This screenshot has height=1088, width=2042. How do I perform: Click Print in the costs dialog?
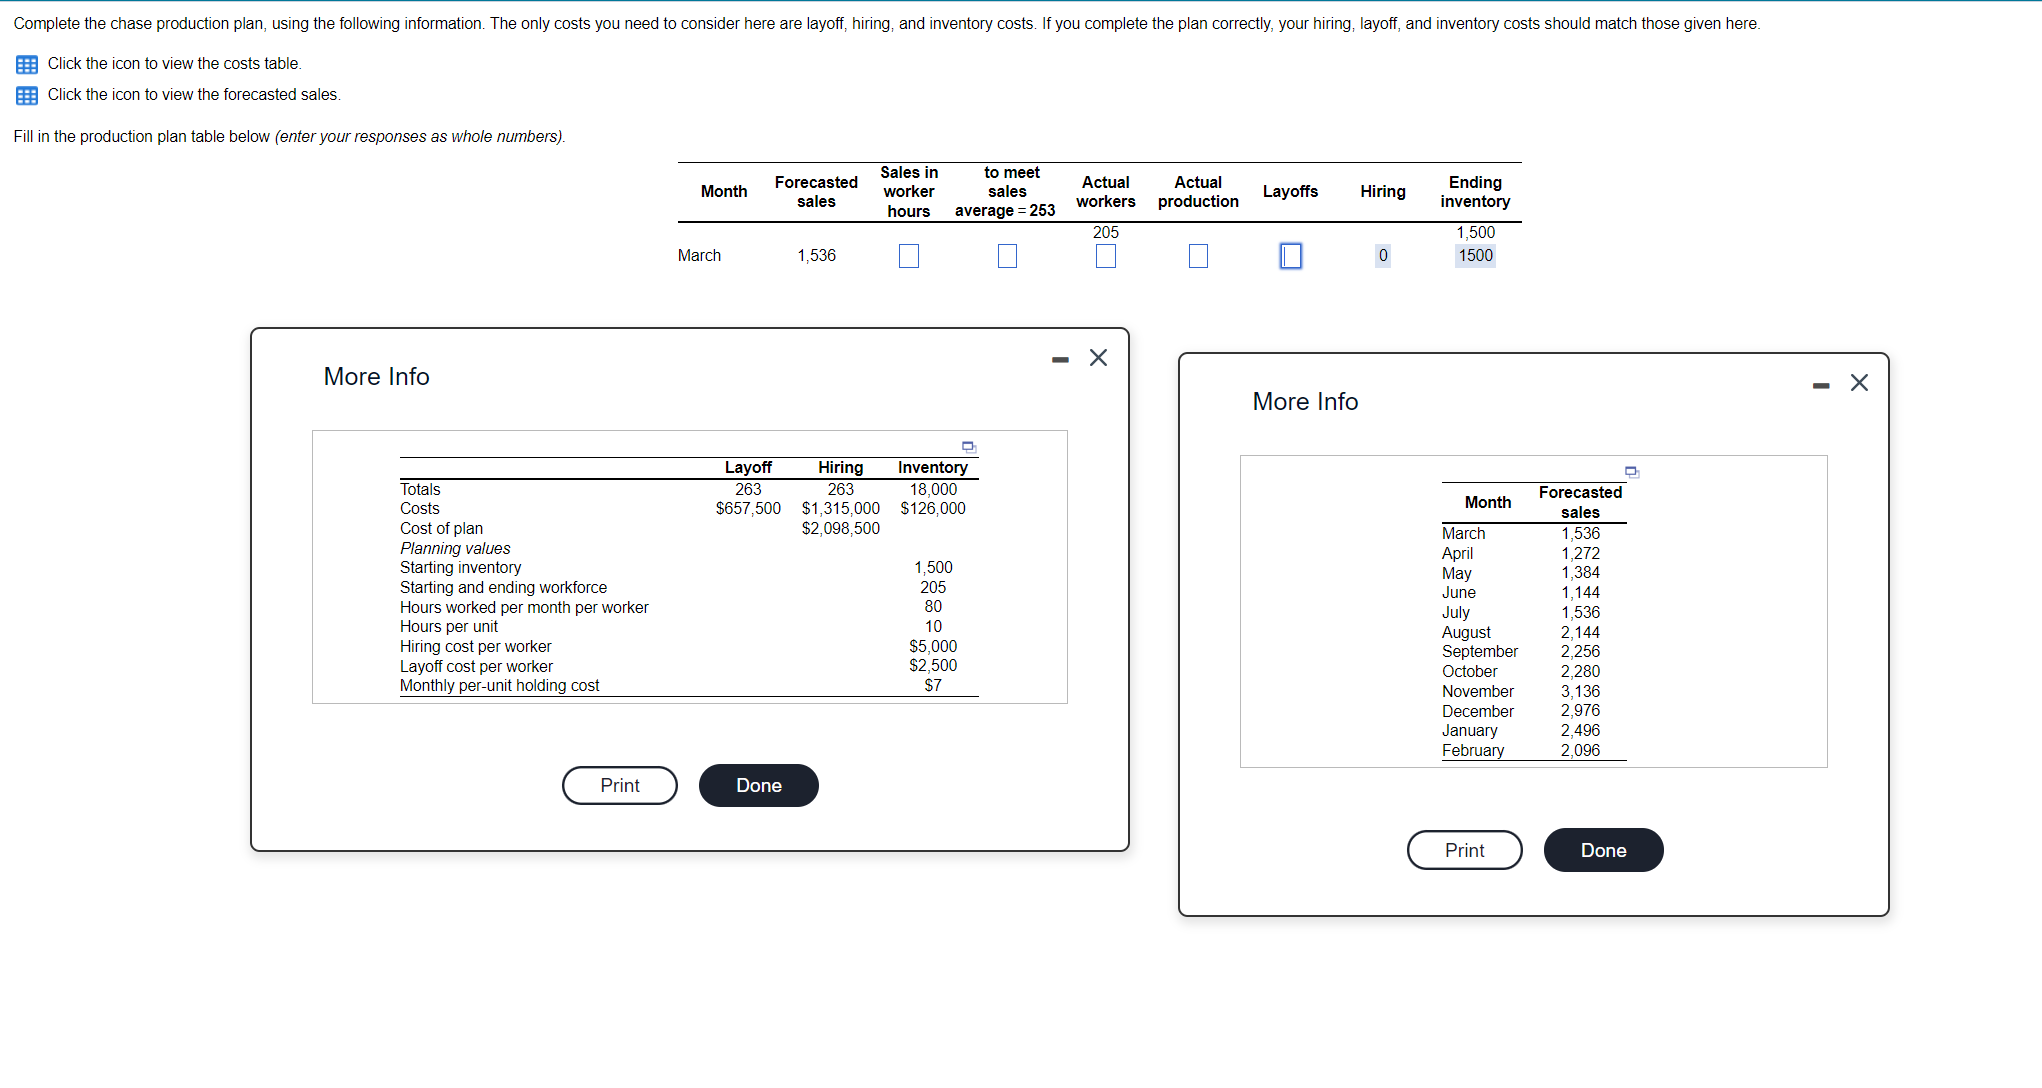click(x=619, y=785)
